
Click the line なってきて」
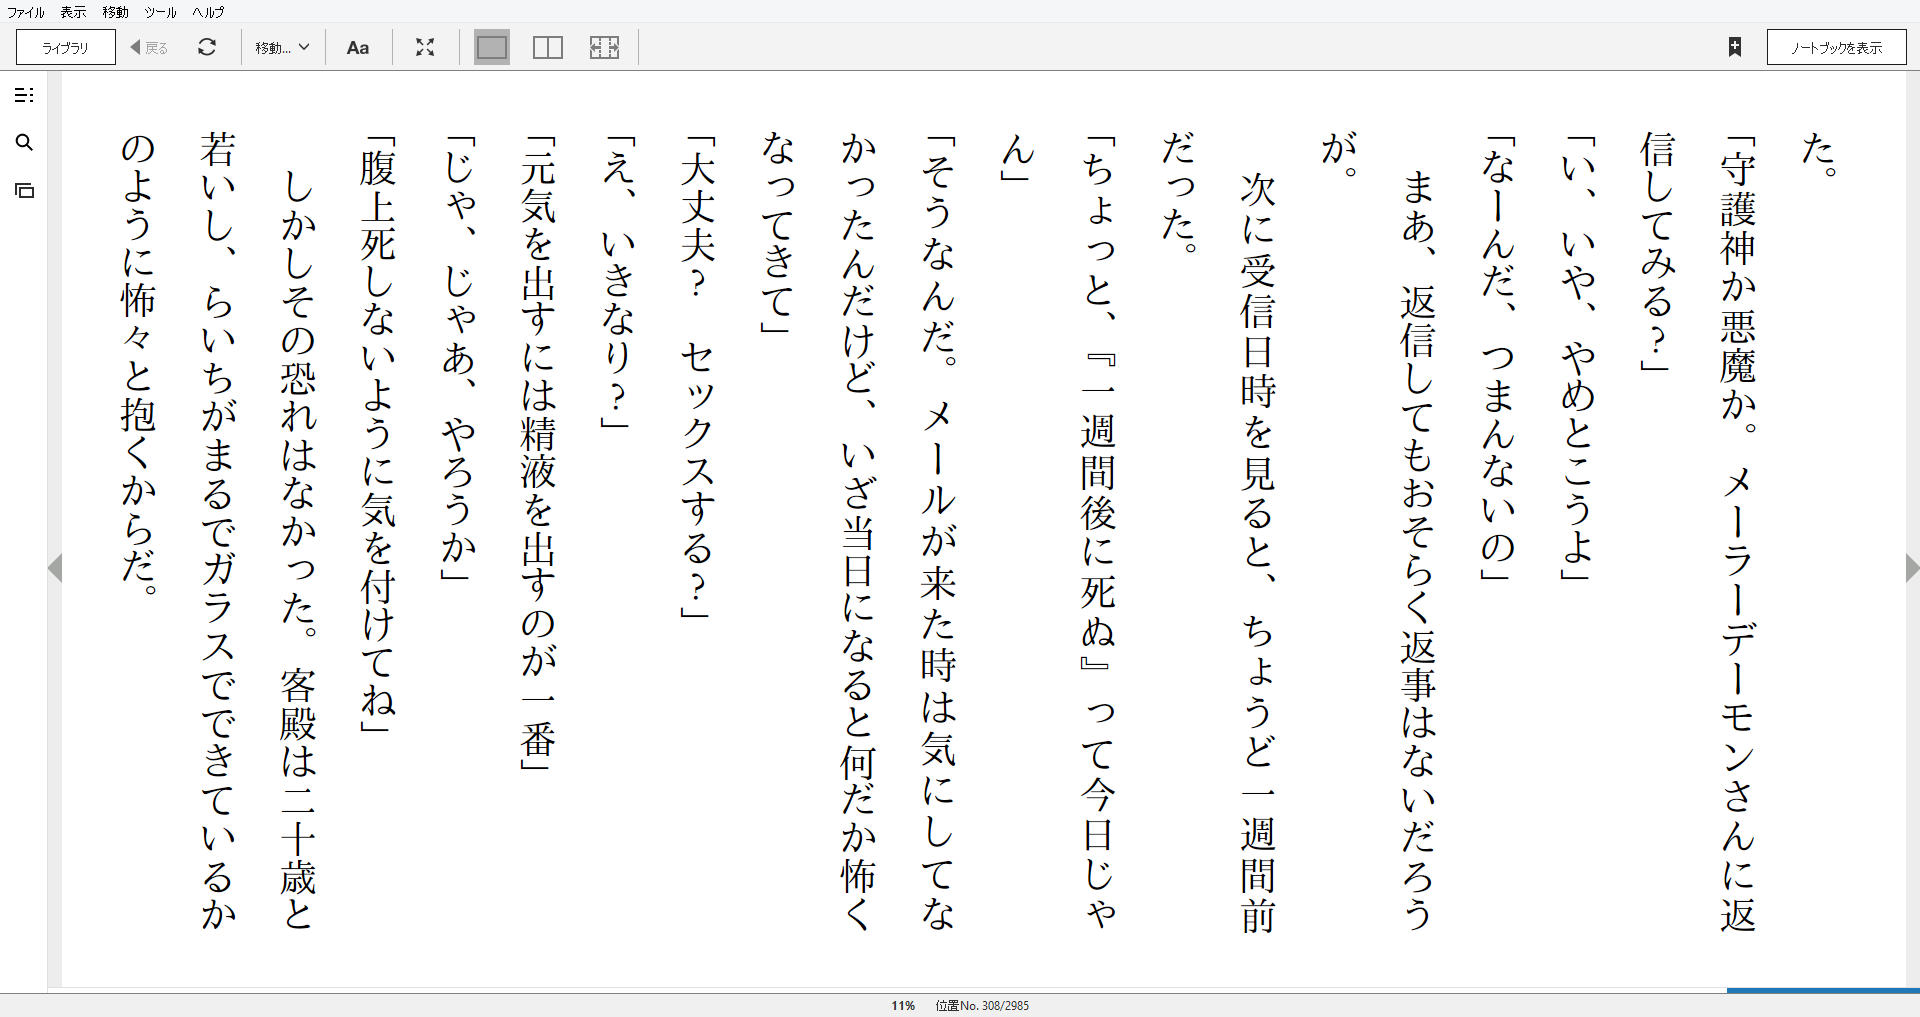(x=778, y=234)
